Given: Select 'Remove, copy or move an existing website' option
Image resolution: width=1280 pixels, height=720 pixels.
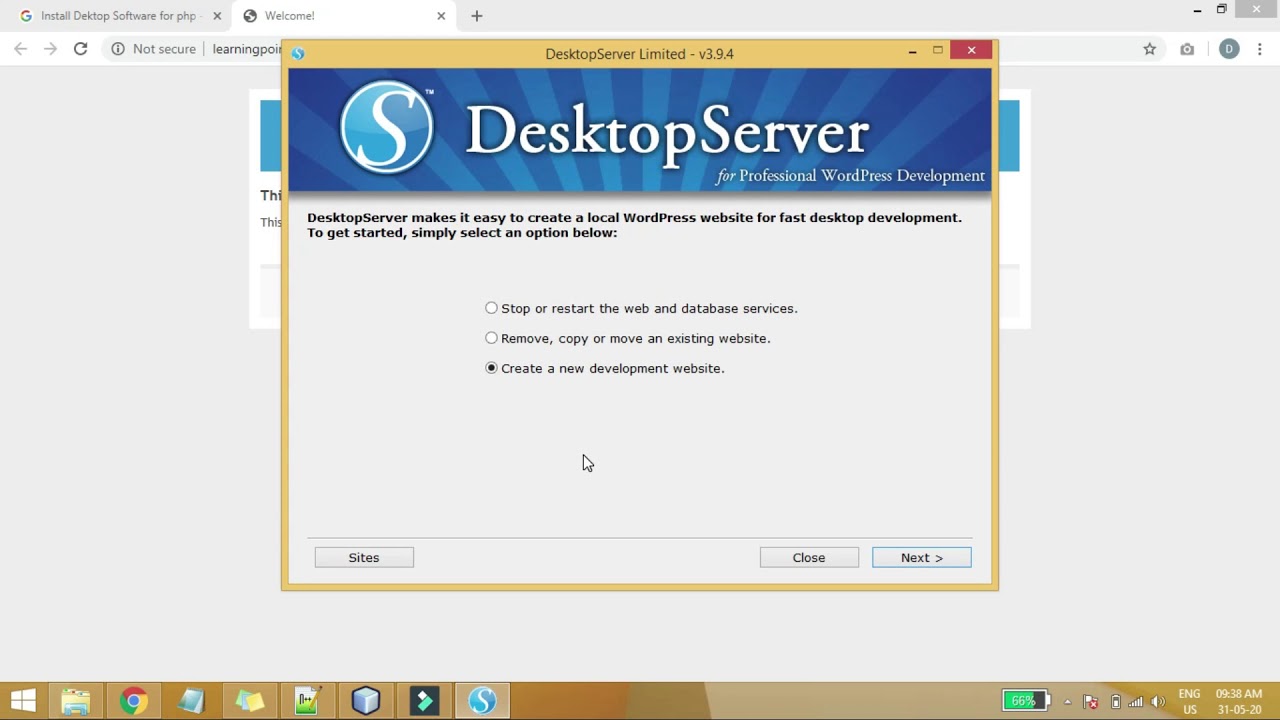Looking at the screenshot, I should (627, 338).
